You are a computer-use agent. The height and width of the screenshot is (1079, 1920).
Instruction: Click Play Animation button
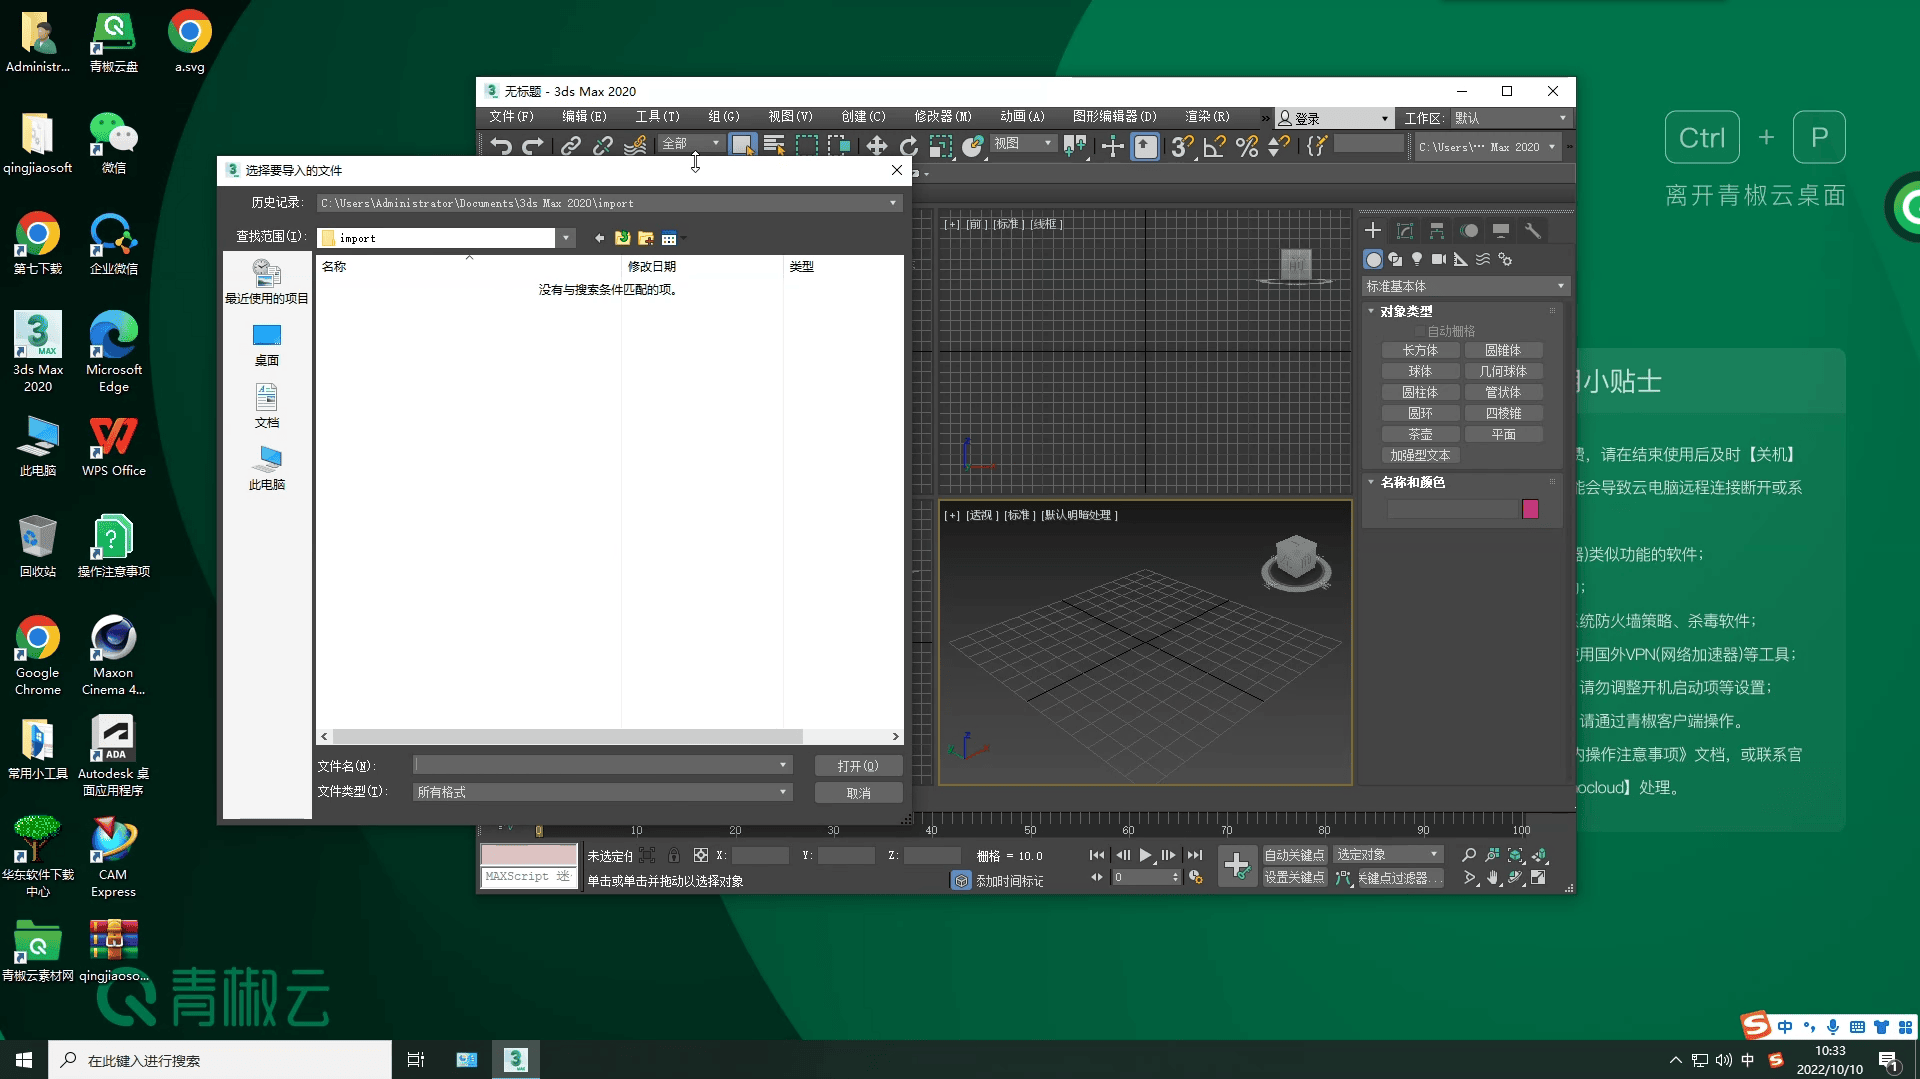click(x=1146, y=855)
